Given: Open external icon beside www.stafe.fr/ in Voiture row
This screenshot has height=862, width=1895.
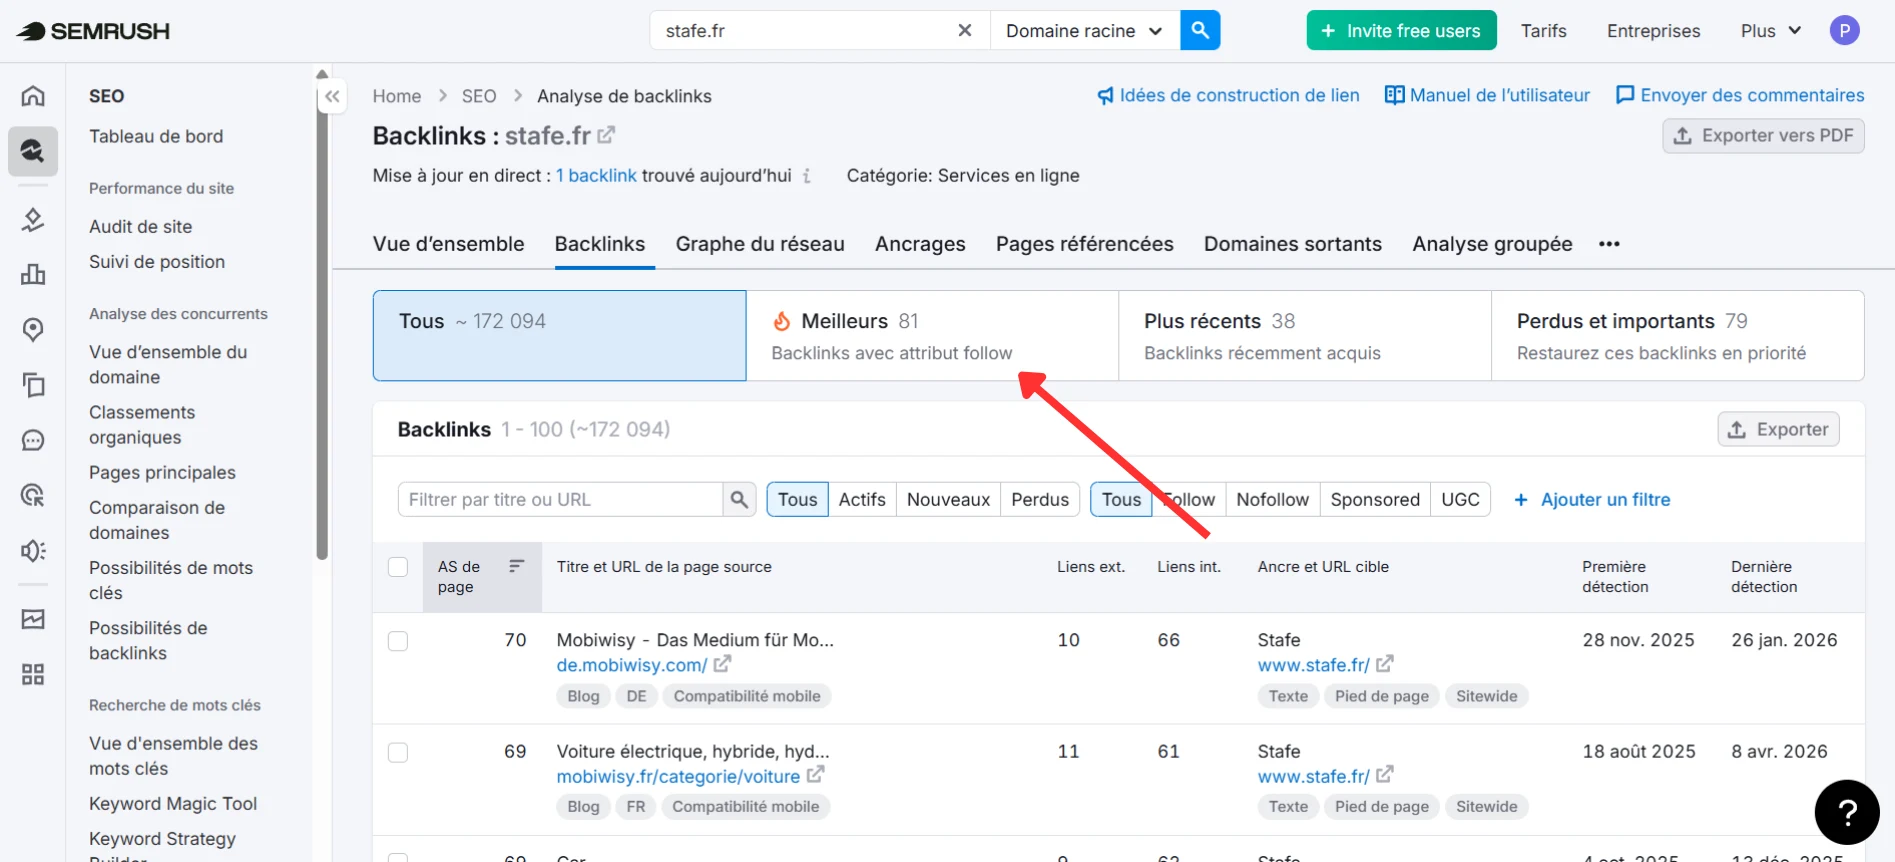Looking at the screenshot, I should pos(1384,775).
